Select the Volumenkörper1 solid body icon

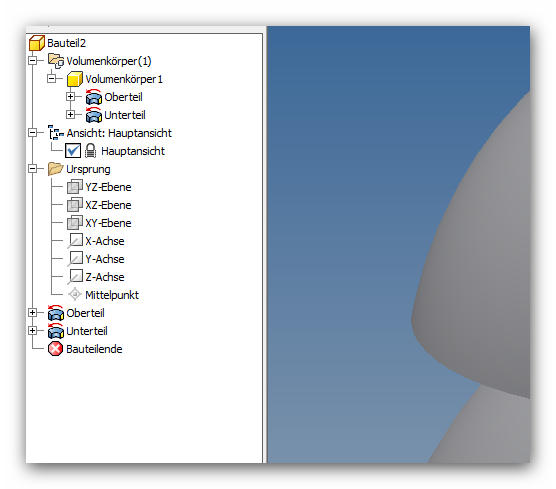coord(75,79)
